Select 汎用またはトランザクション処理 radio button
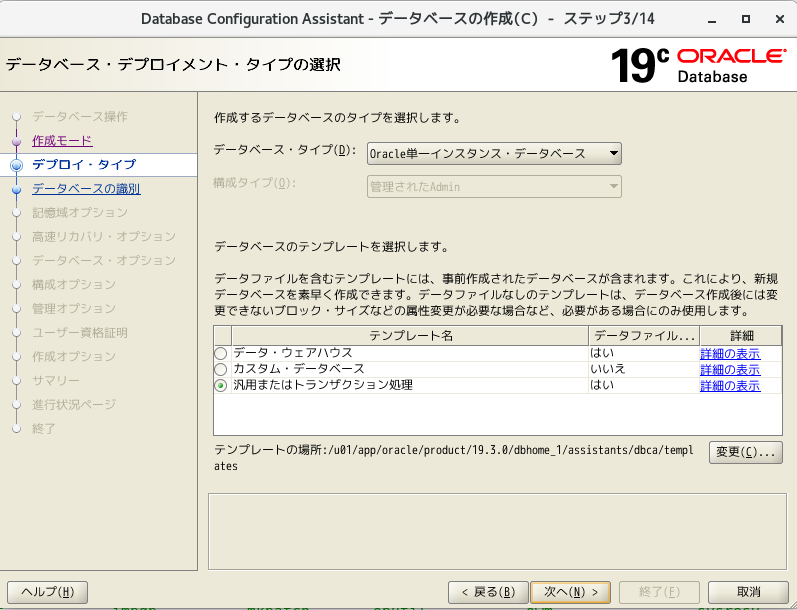The image size is (797, 610). click(221, 386)
